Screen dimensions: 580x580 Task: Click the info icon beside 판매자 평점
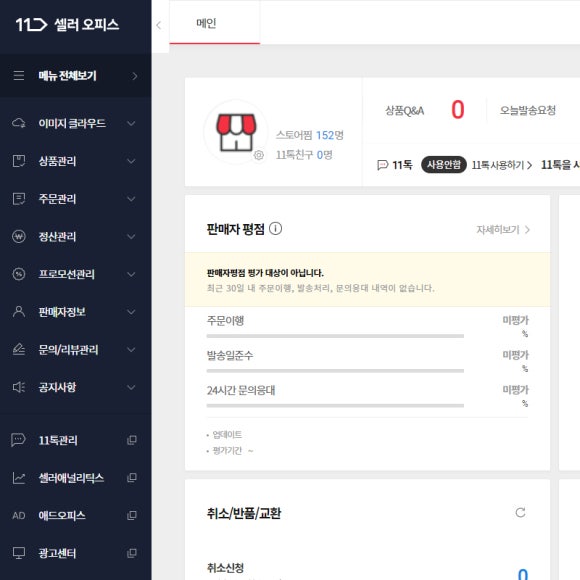pyautogui.click(x=275, y=229)
